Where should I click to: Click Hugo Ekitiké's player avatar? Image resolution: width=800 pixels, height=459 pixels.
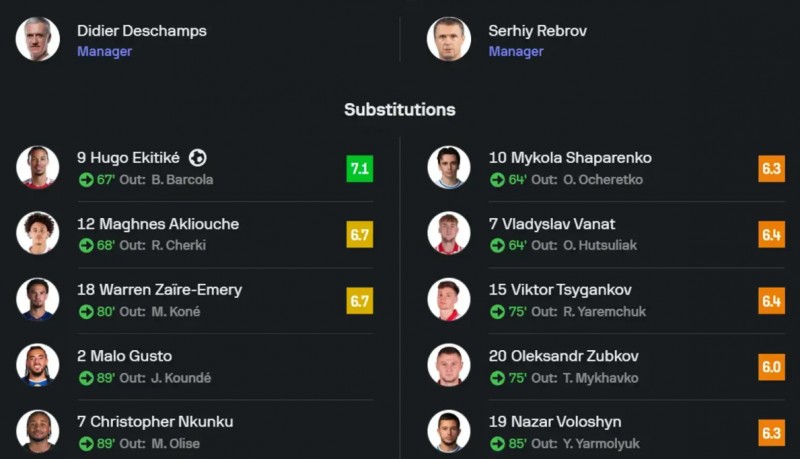click(x=38, y=167)
